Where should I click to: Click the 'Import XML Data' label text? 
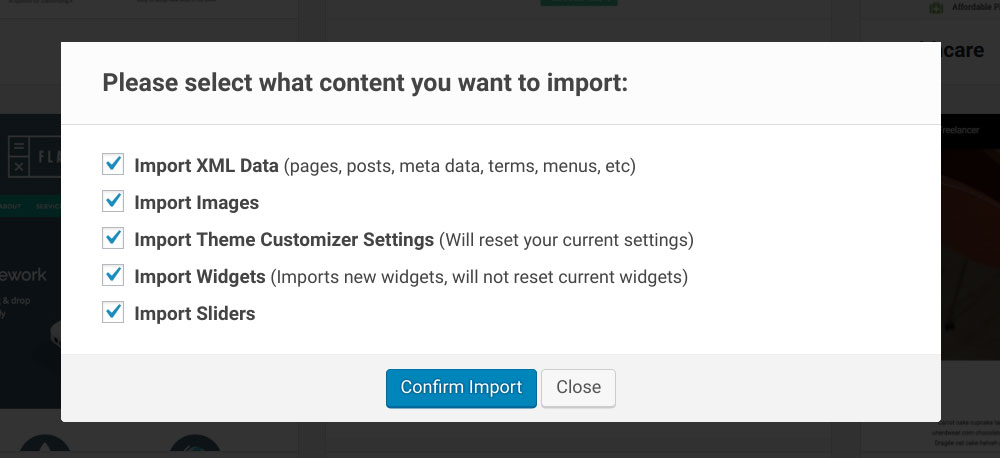(206, 166)
